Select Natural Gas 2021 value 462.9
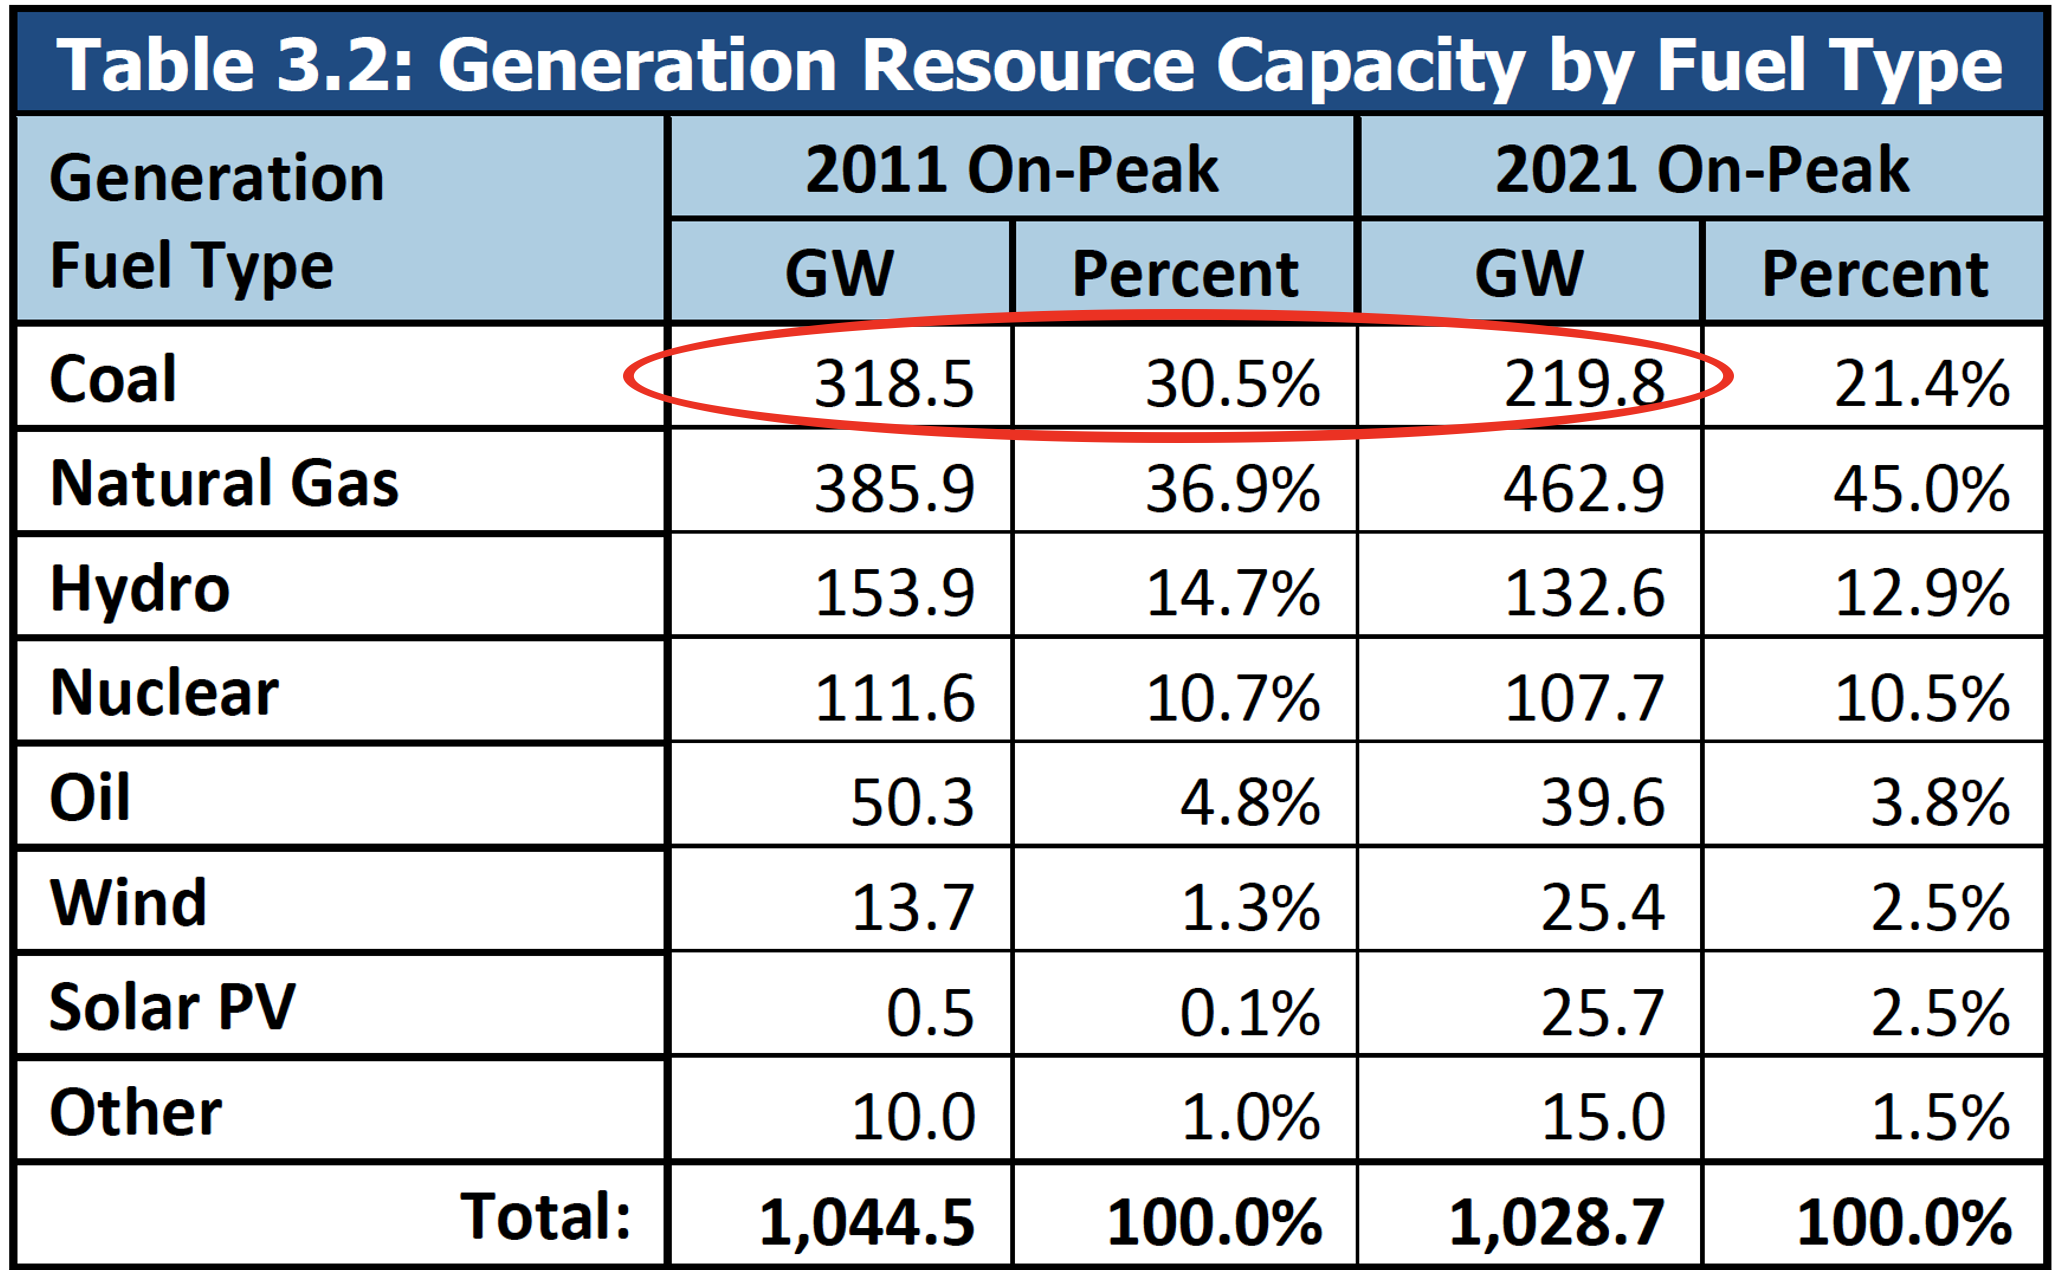2052x1270 pixels. (x=1583, y=489)
